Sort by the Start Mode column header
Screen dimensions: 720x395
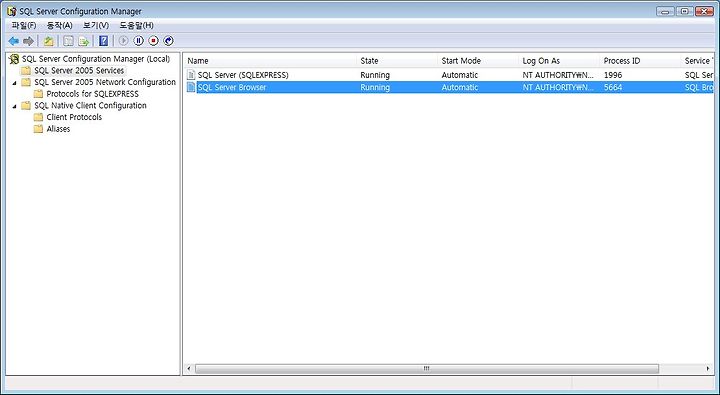point(478,61)
